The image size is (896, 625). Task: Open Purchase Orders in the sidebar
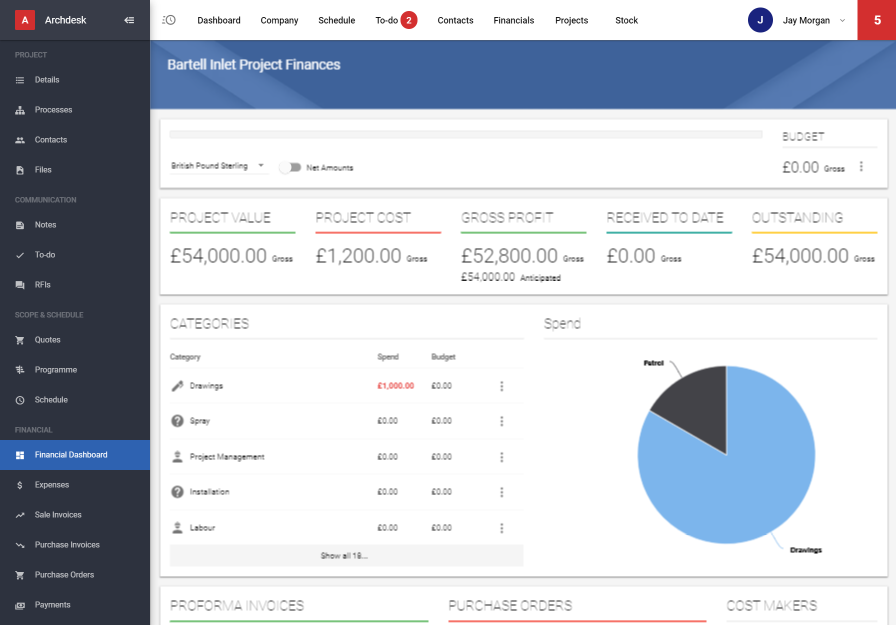click(x=64, y=575)
